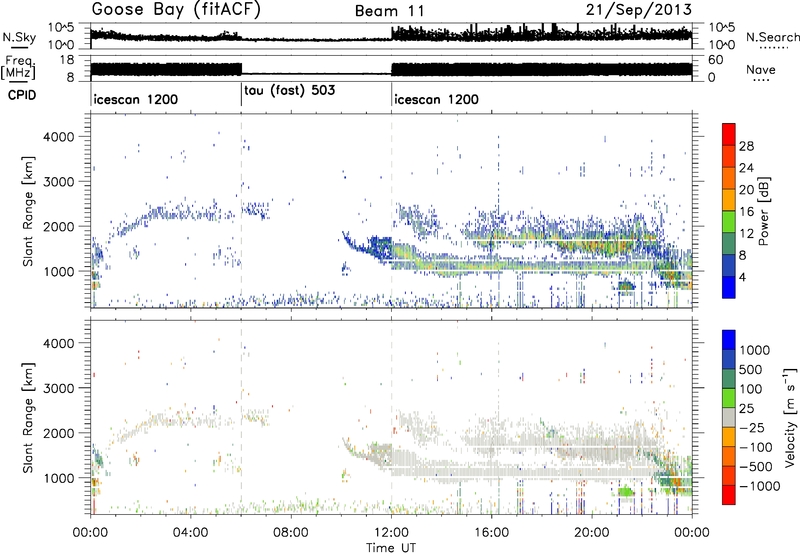Viewport: 800px width, 554px height.
Task: Click the second 'icescan 1200' label at 12:00
Action: pos(437,99)
